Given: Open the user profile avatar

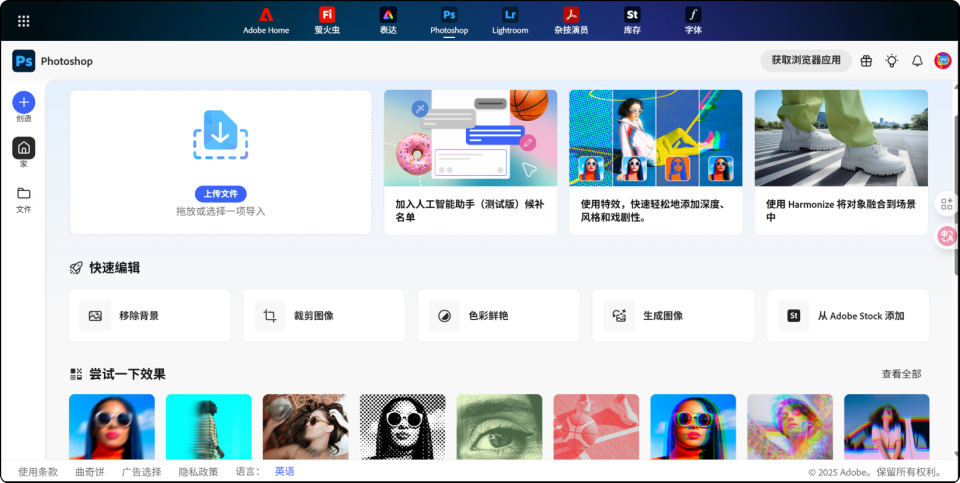Looking at the screenshot, I should click(942, 61).
